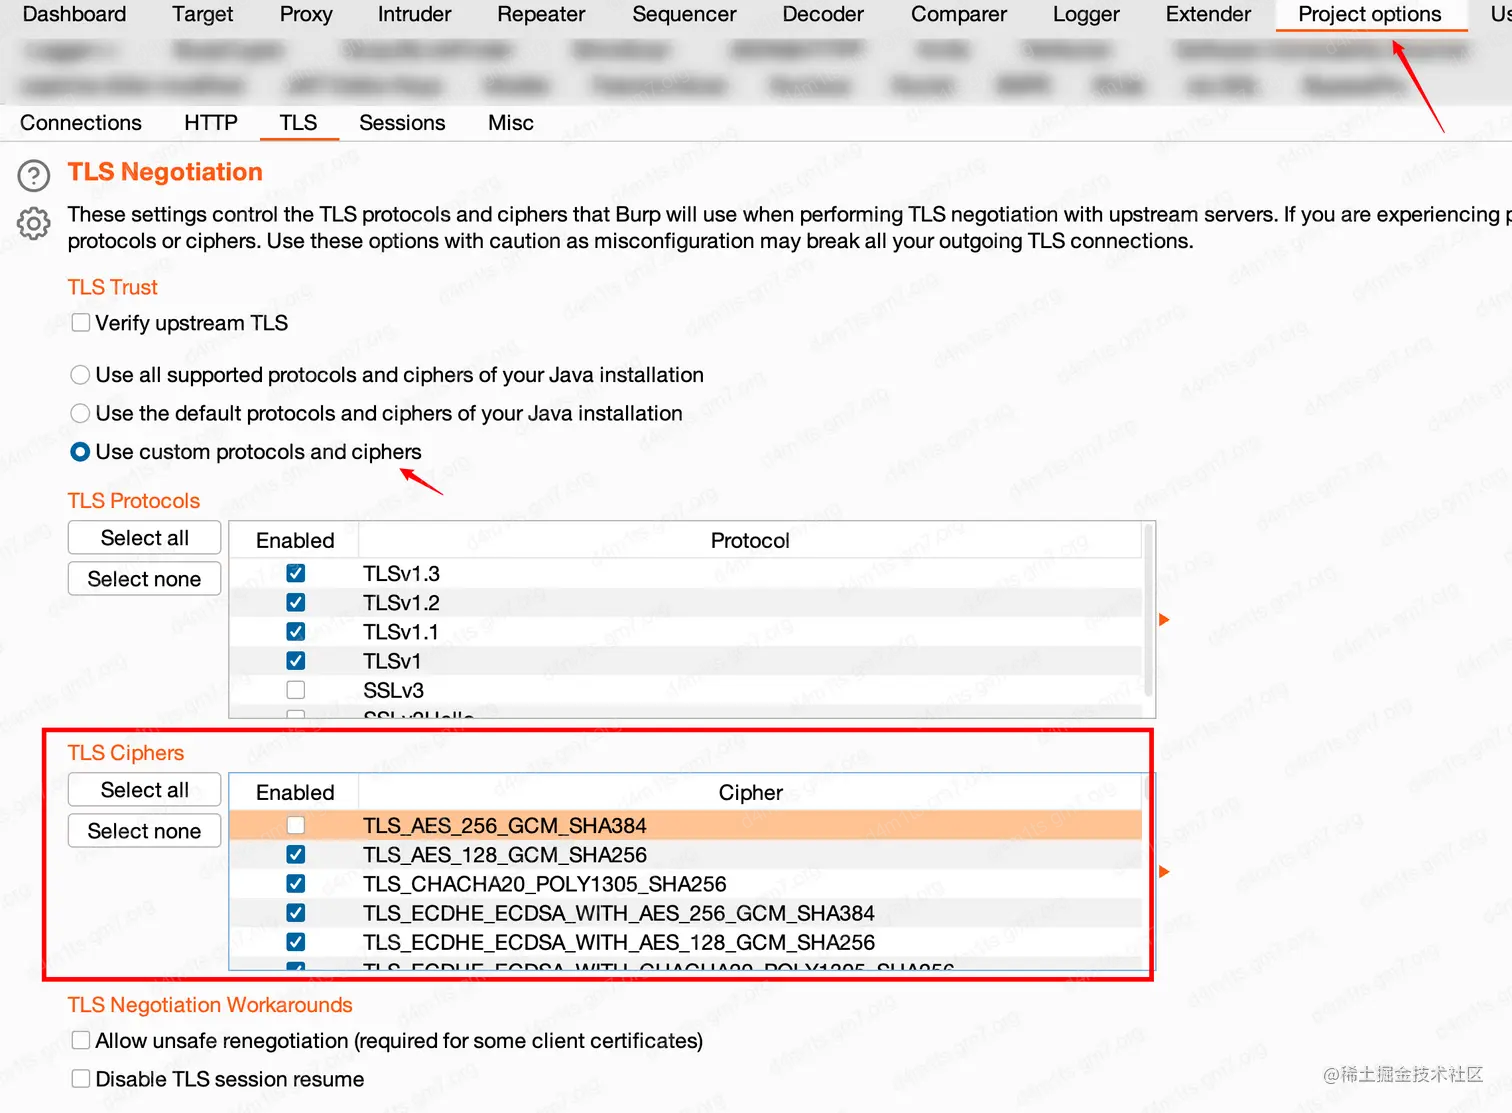This screenshot has width=1512, height=1113.
Task: Select the TLSv1.2 protocol row
Action: pyautogui.click(x=686, y=602)
